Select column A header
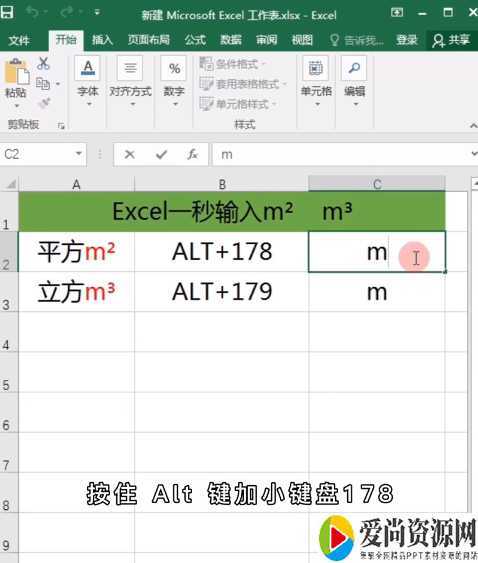The width and height of the screenshot is (478, 563). tap(76, 184)
